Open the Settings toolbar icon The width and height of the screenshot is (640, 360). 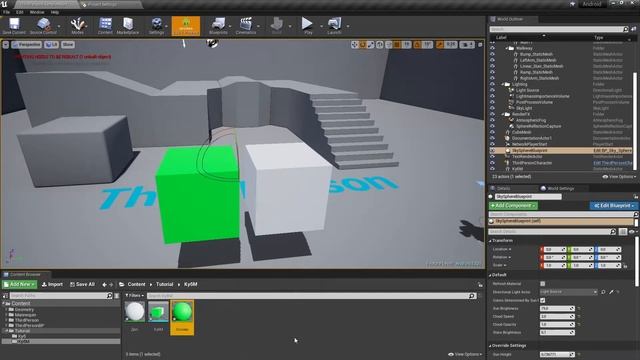coord(156,26)
